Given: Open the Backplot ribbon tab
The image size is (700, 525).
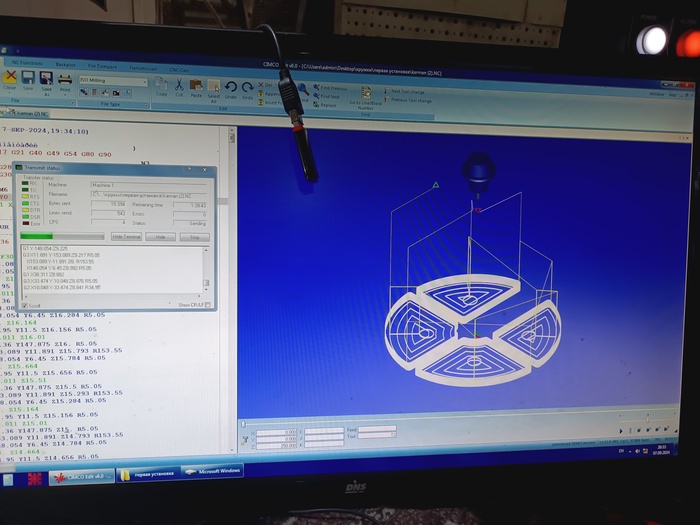Looking at the screenshot, I should 65,65.
